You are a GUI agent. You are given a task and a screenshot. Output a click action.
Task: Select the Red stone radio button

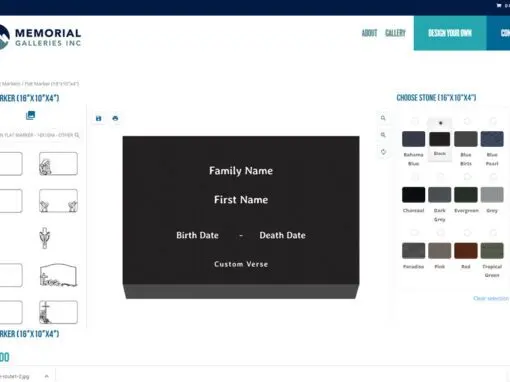pyautogui.click(x=467, y=233)
